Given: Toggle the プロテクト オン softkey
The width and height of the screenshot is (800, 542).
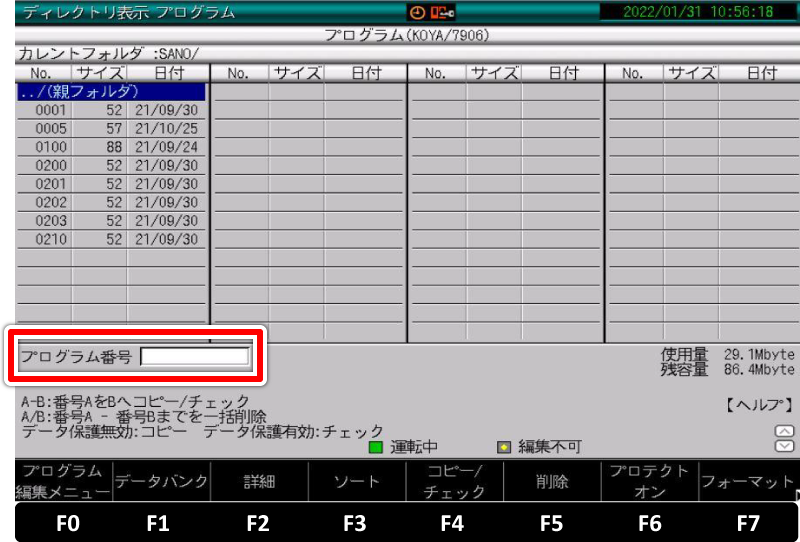Looking at the screenshot, I should coord(649,481).
